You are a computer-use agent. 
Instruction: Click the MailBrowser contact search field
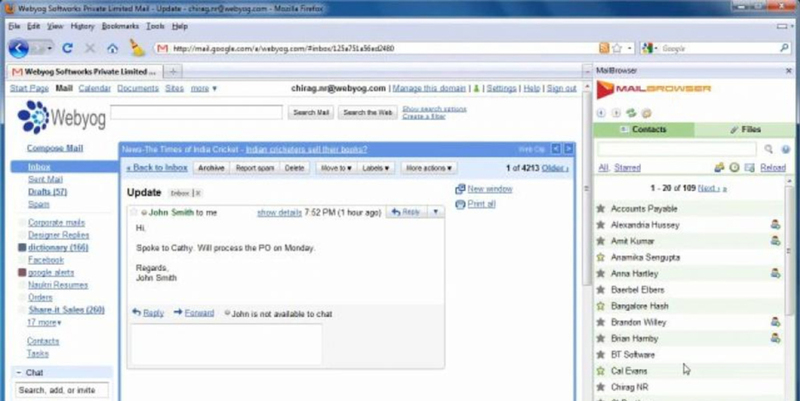click(x=676, y=149)
